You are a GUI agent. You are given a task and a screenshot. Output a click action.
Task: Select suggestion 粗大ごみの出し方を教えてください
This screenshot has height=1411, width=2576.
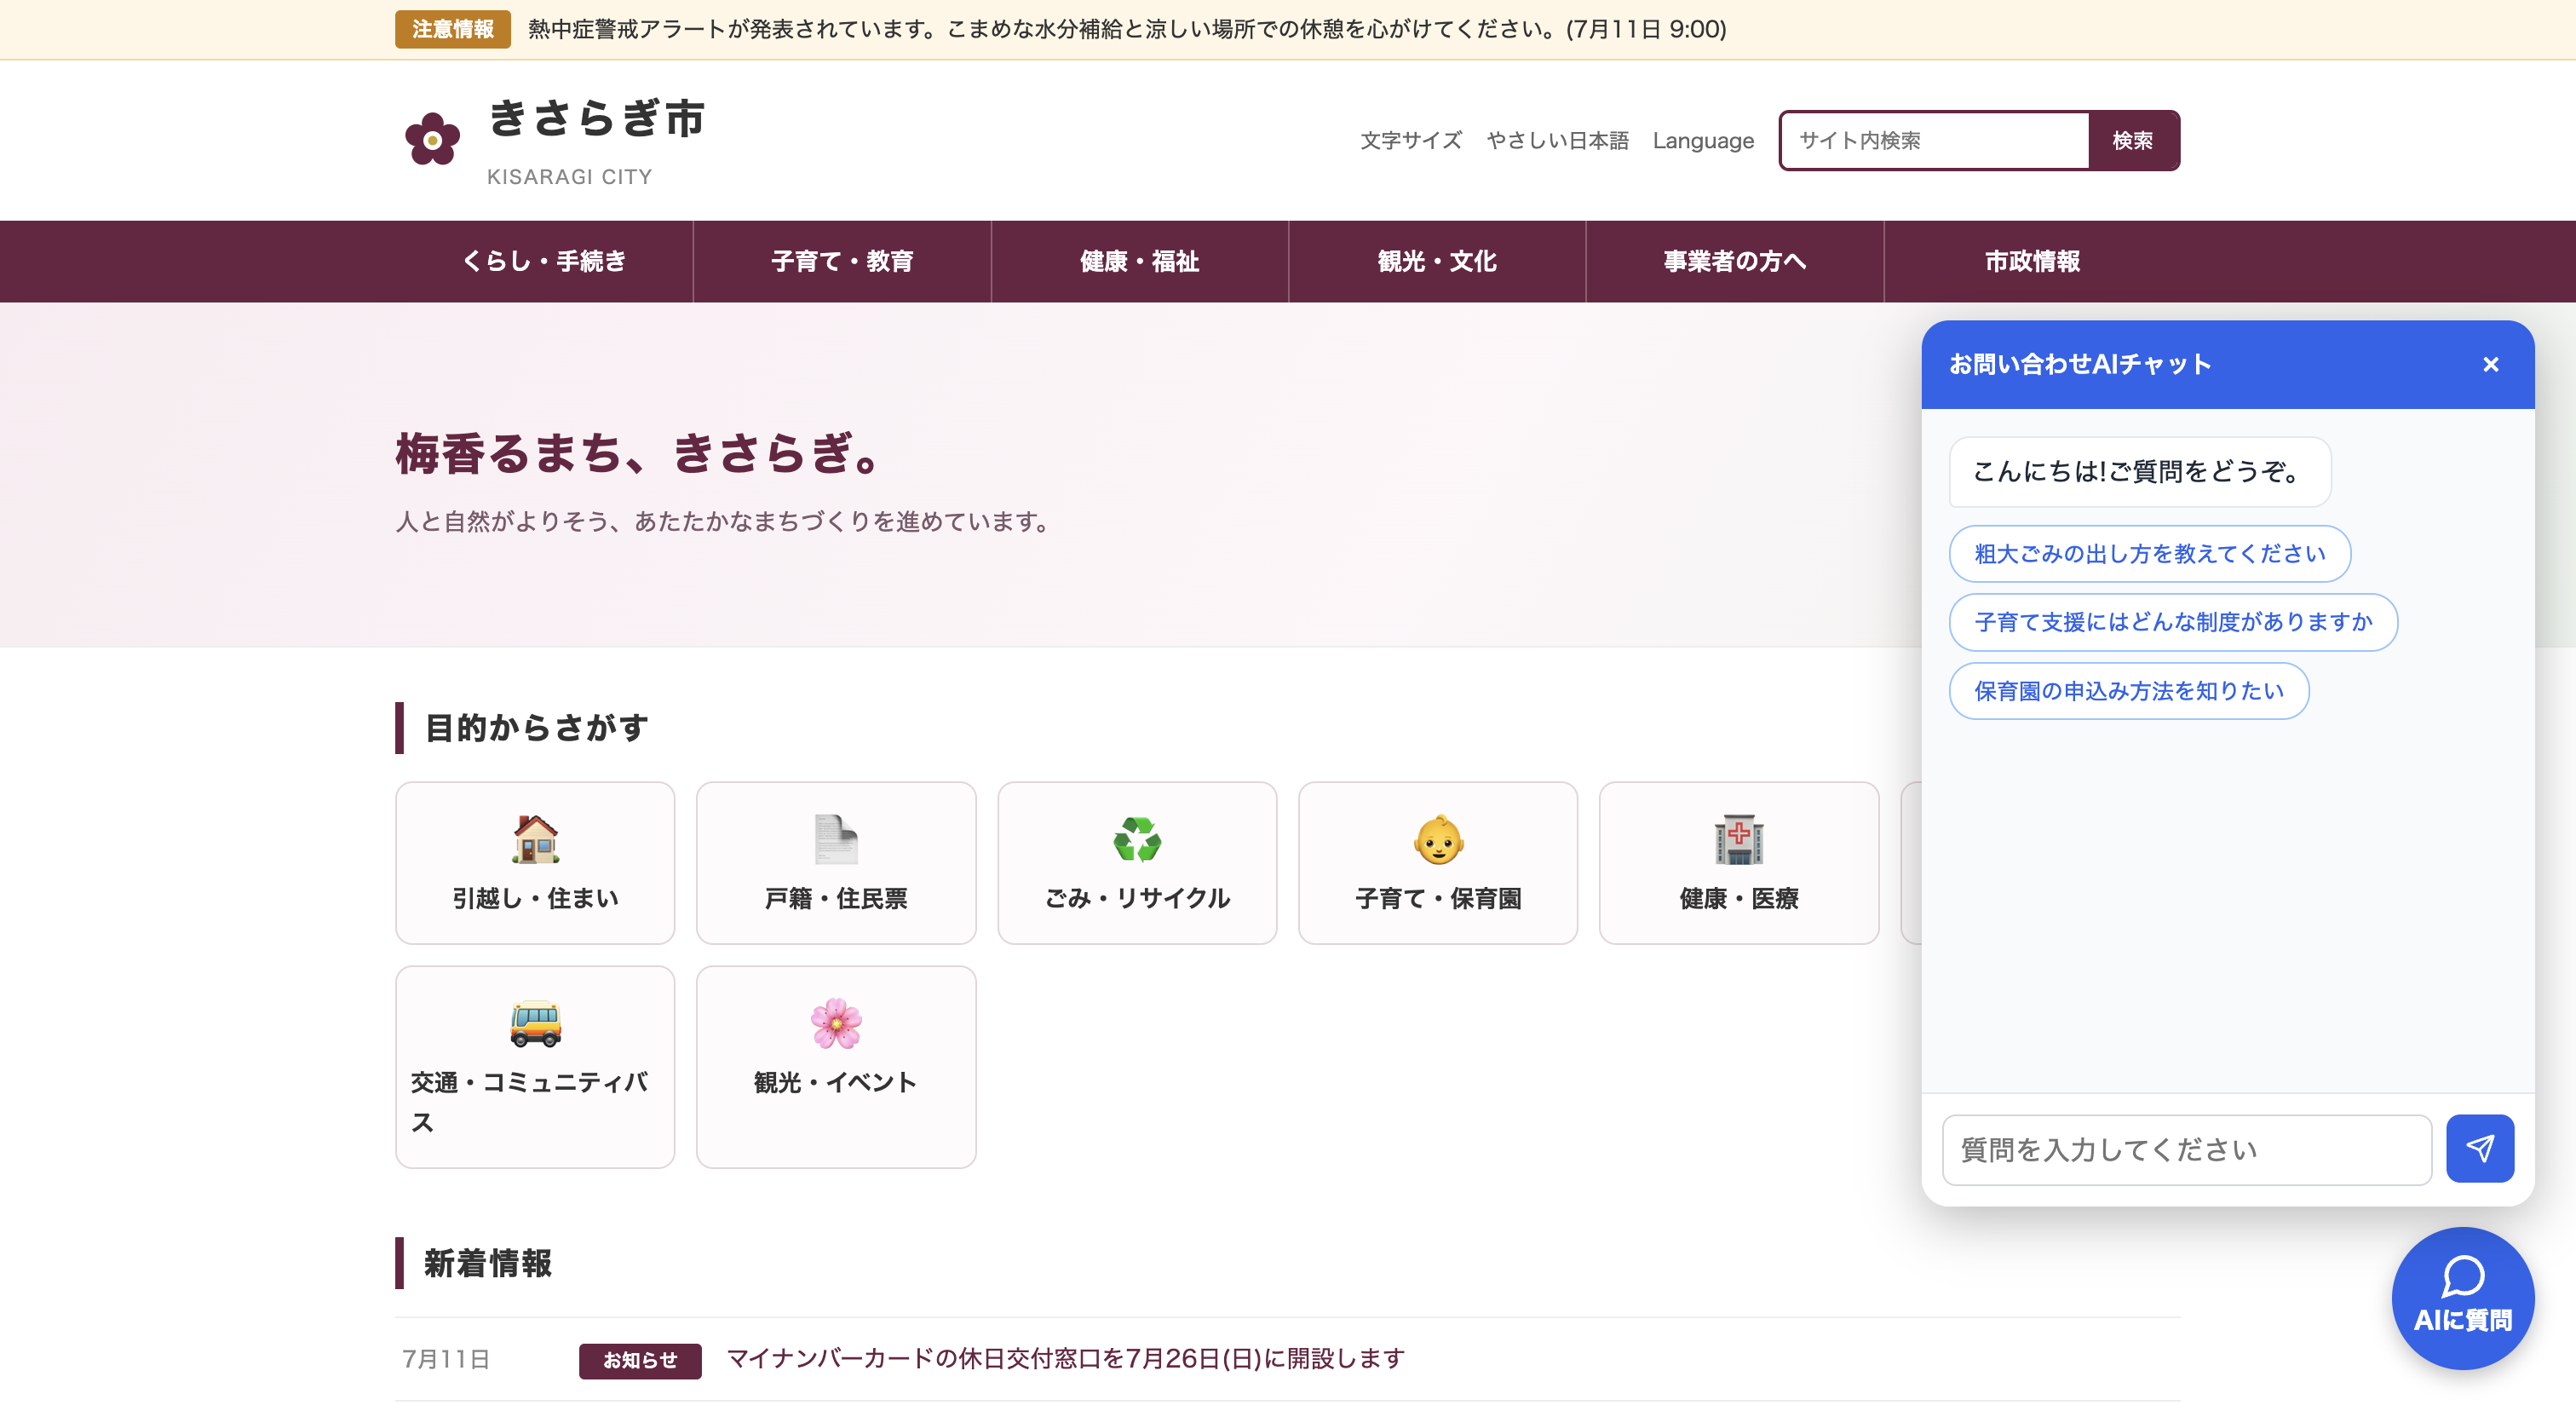2150,554
